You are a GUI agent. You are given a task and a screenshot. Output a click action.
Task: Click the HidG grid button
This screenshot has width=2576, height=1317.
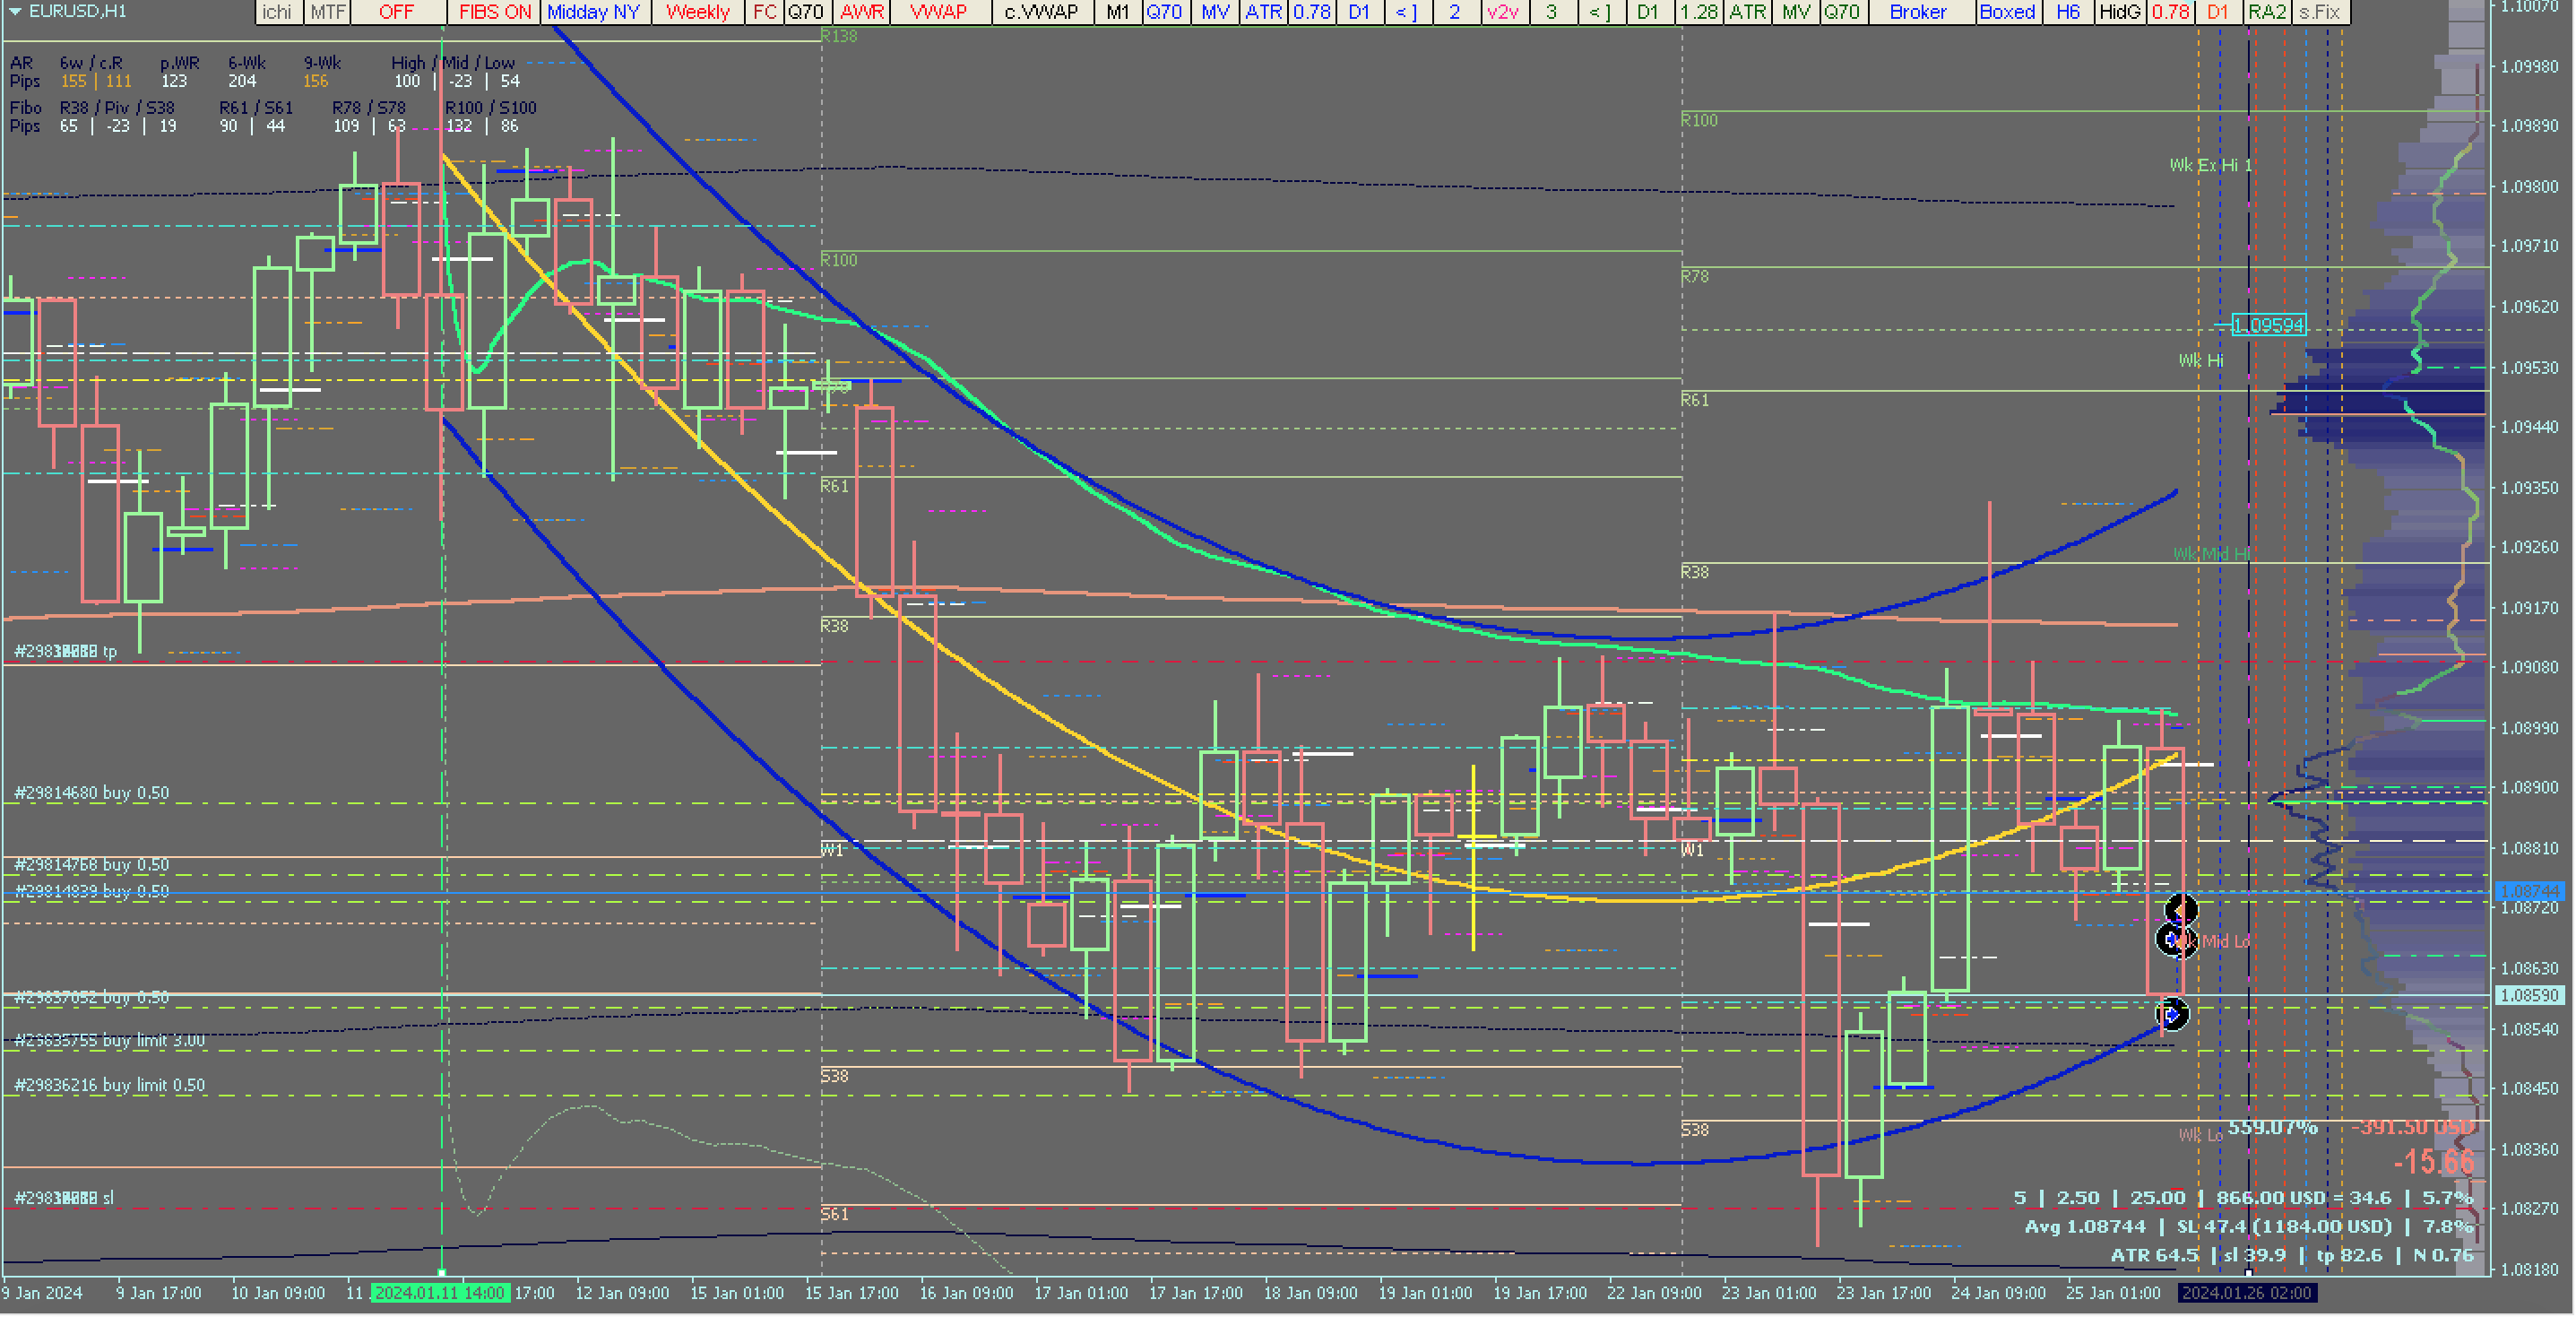coord(2119,12)
